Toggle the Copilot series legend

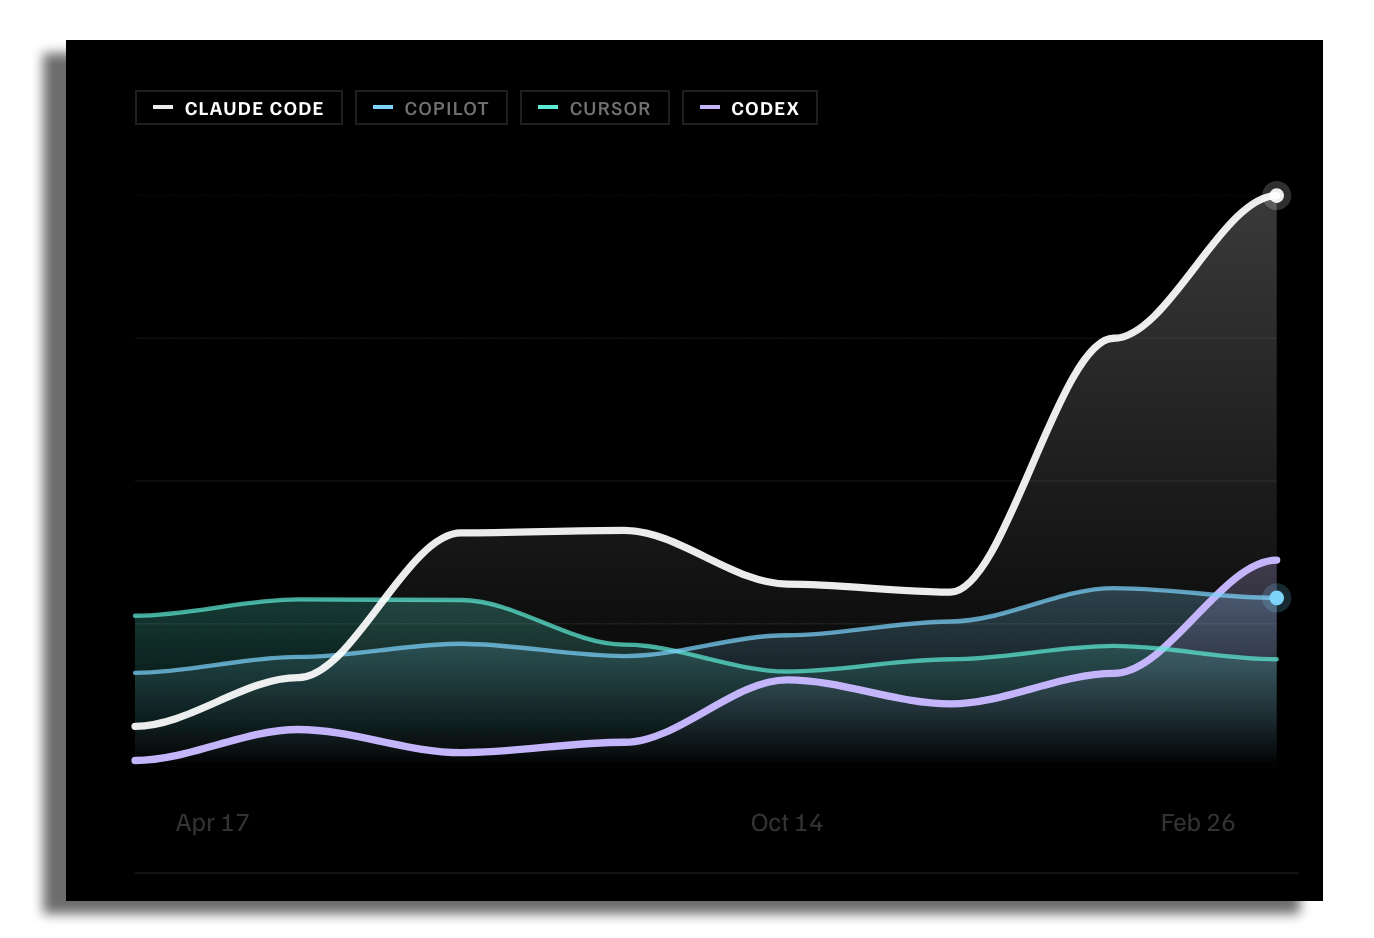(431, 108)
